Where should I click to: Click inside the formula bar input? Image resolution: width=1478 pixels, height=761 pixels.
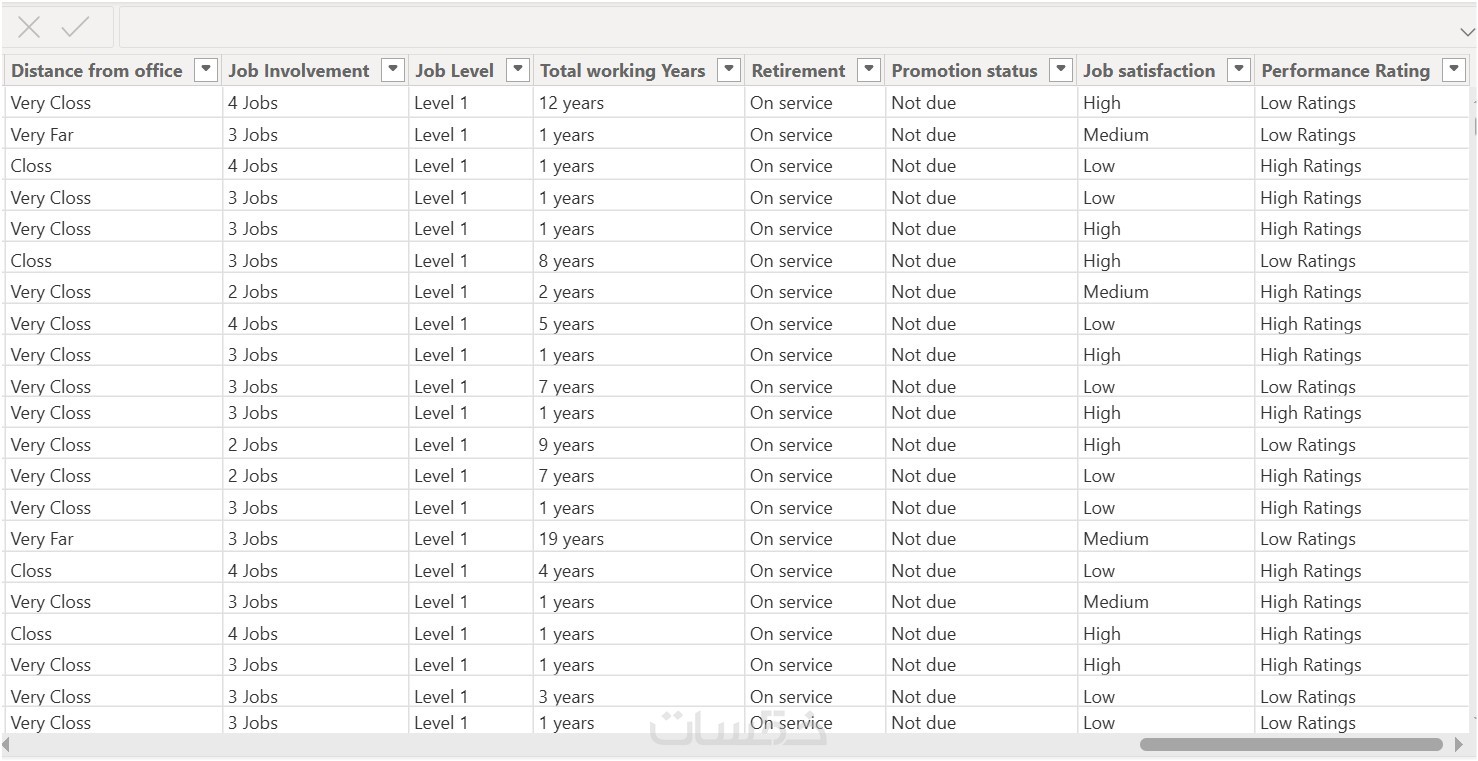coord(780,28)
